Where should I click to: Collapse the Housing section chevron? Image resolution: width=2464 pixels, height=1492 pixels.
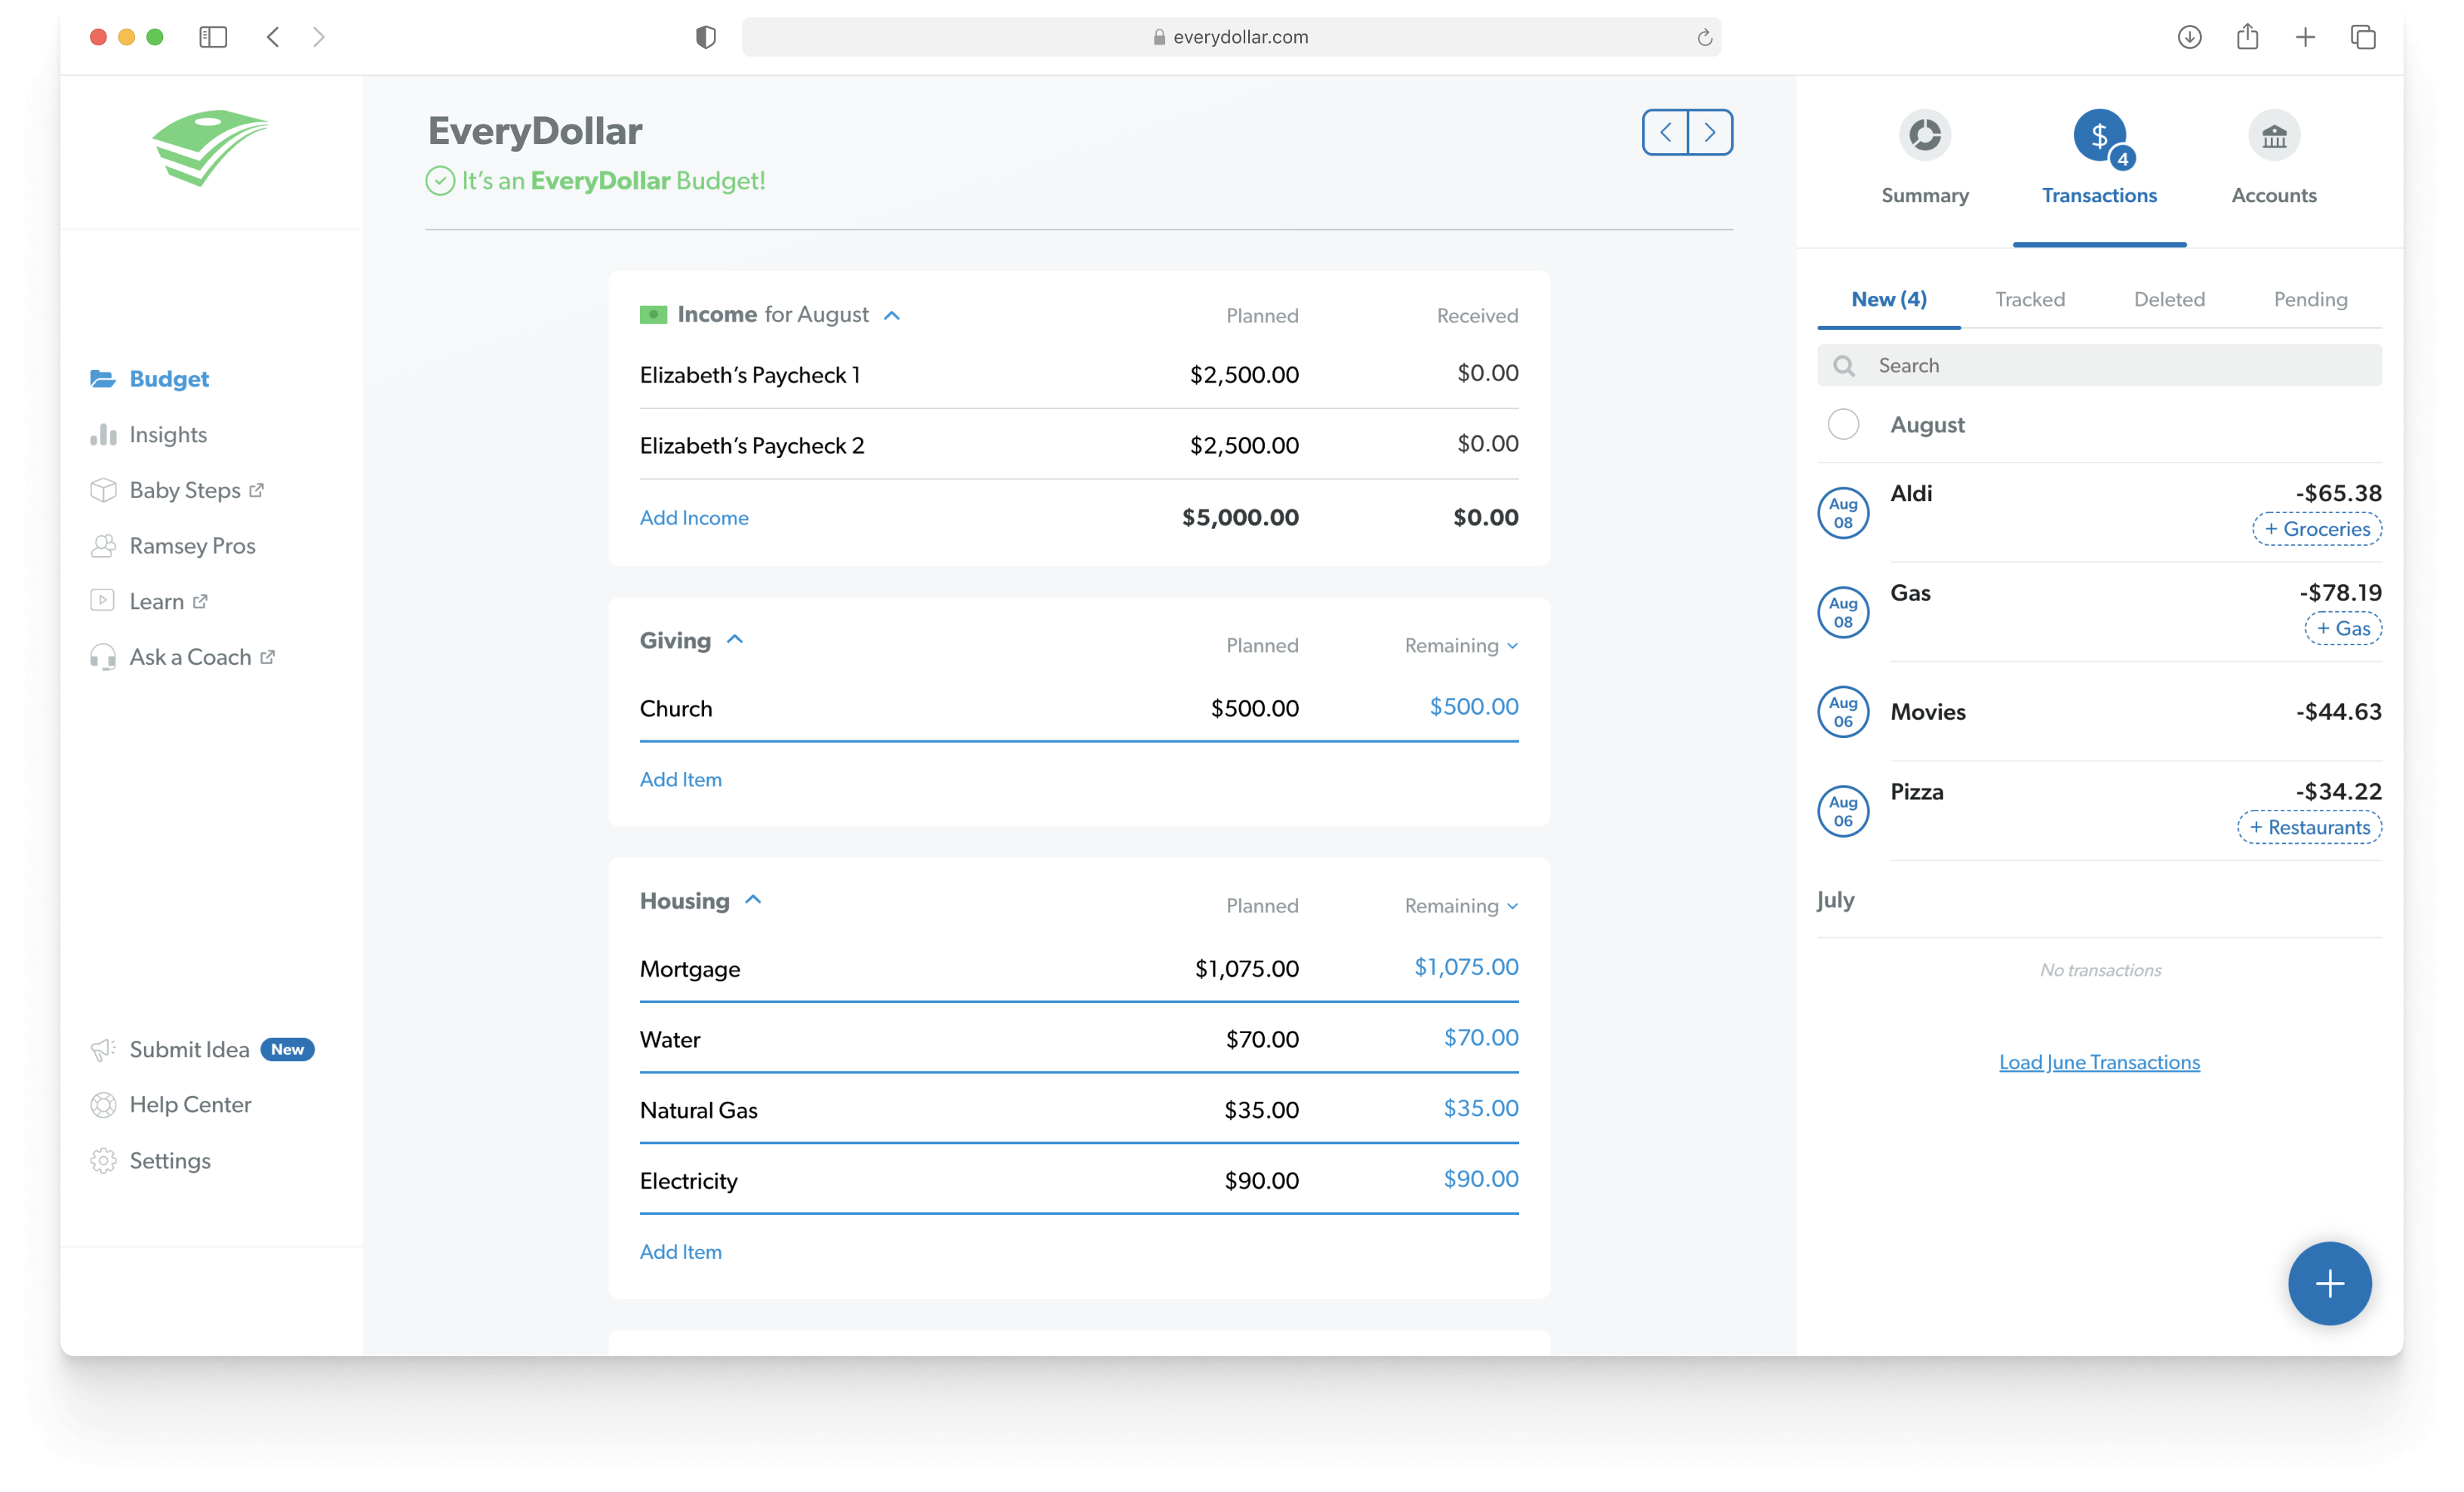tap(753, 900)
